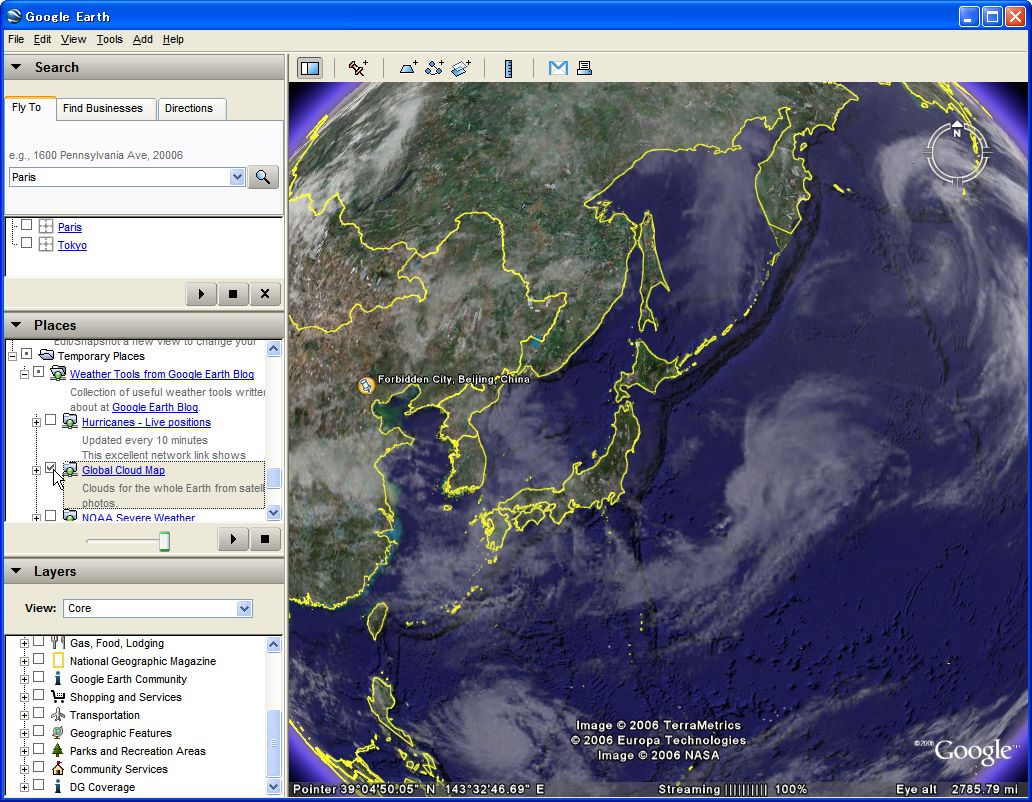1032x802 pixels.
Task: Click the National Geographic Magazine icon
Action: tap(58, 661)
